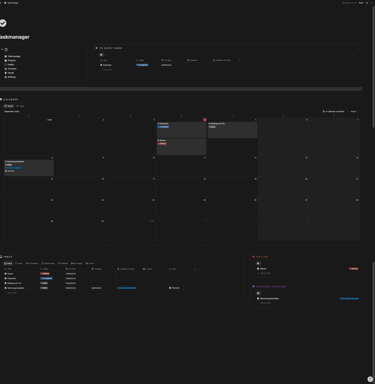Open Rechnung bezahlen in Deadline Overview
Image resolution: width=375 pixels, height=384 pixels.
click(x=268, y=298)
